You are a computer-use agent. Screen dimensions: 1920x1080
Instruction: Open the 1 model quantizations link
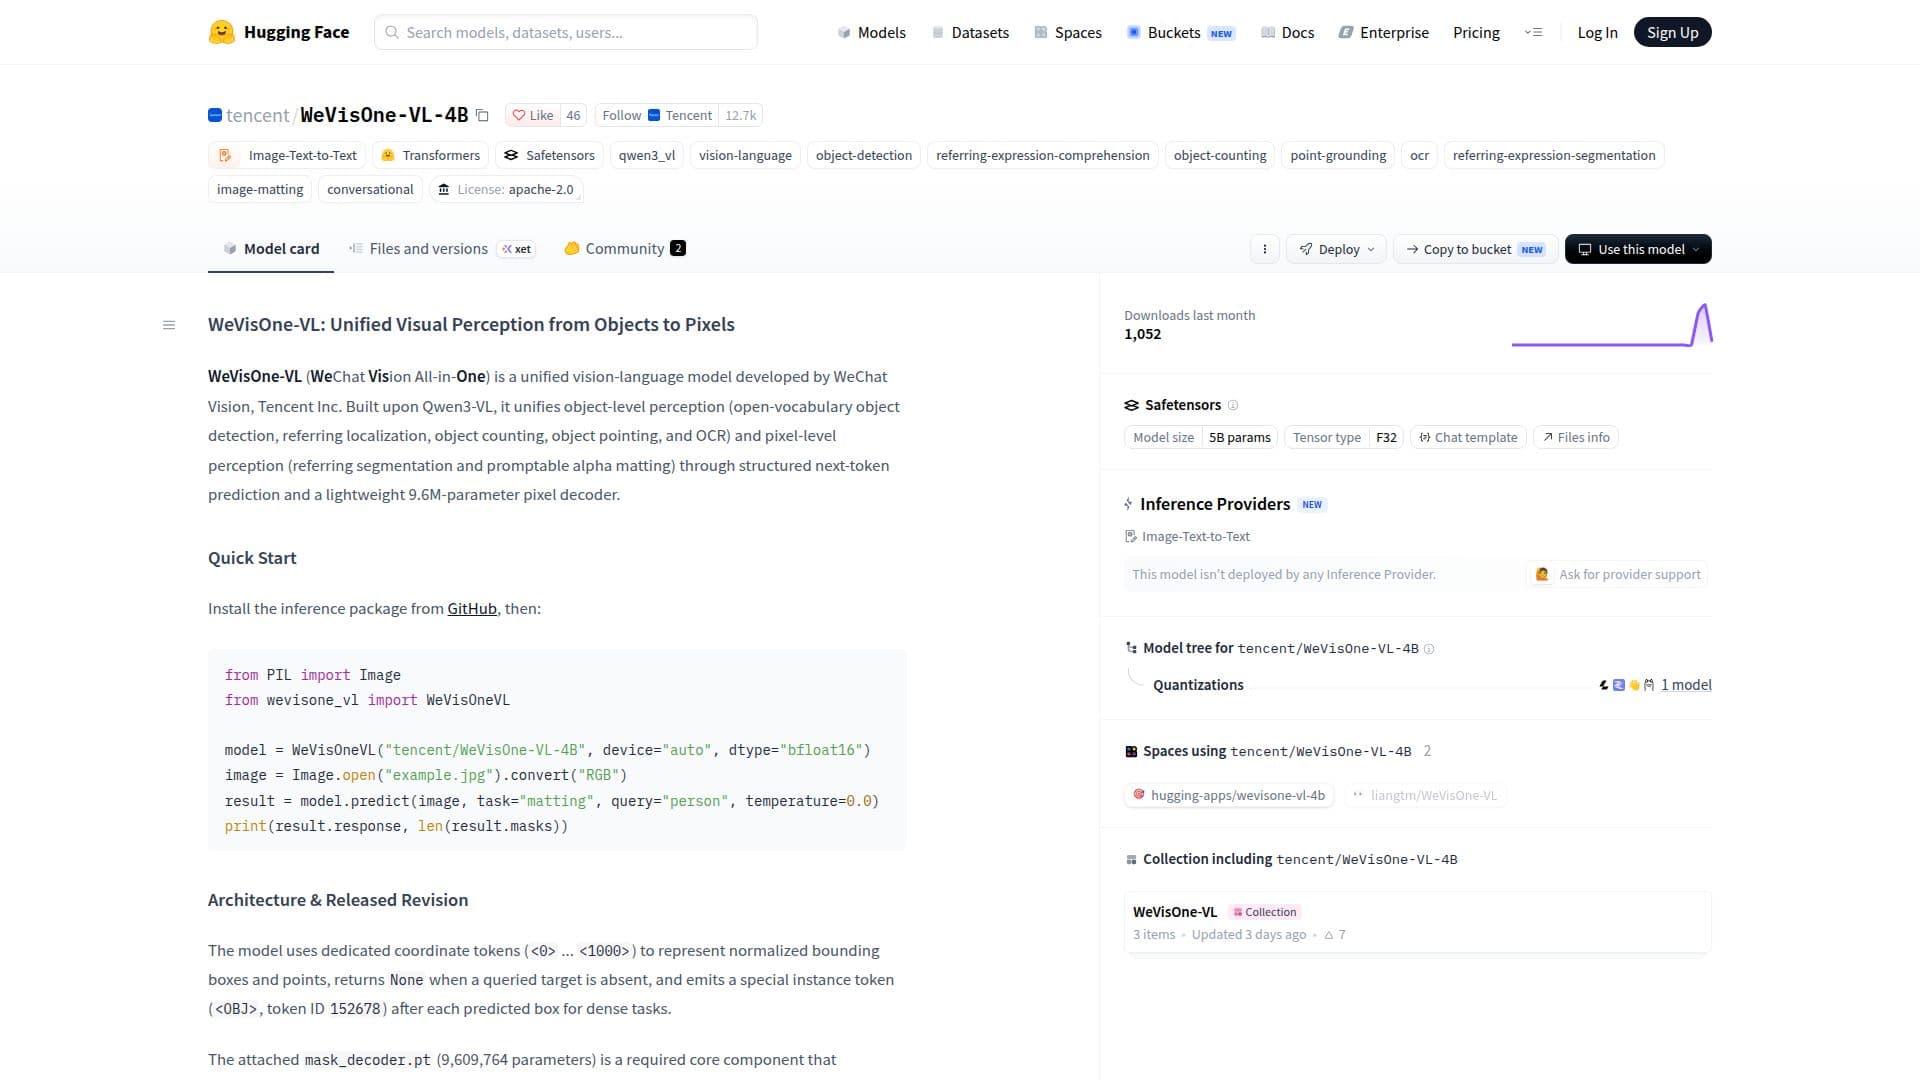coord(1686,685)
